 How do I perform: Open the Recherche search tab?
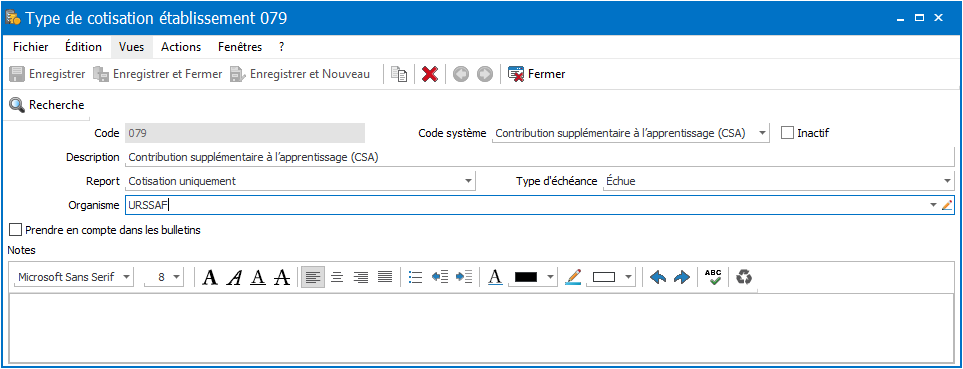(47, 105)
